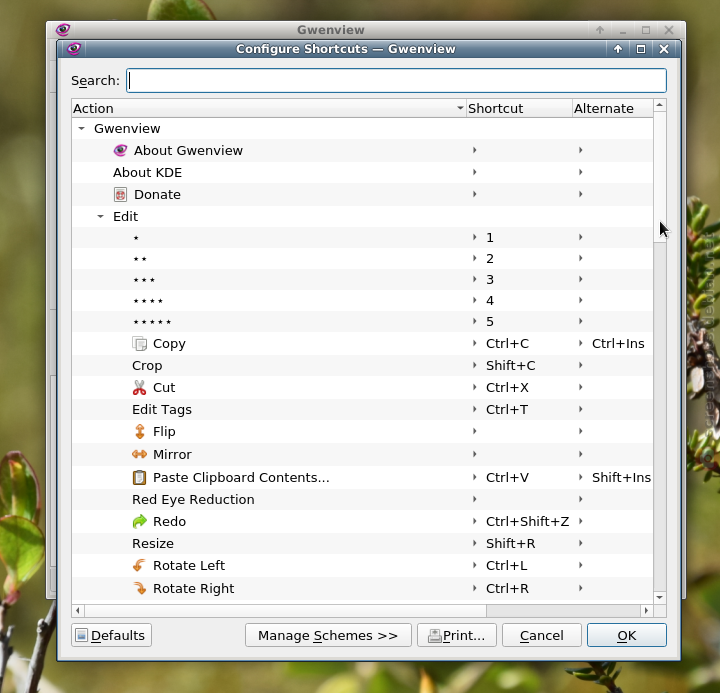This screenshot has height=693, width=720.
Task: Select the single-star rating row
Action: coord(362,237)
